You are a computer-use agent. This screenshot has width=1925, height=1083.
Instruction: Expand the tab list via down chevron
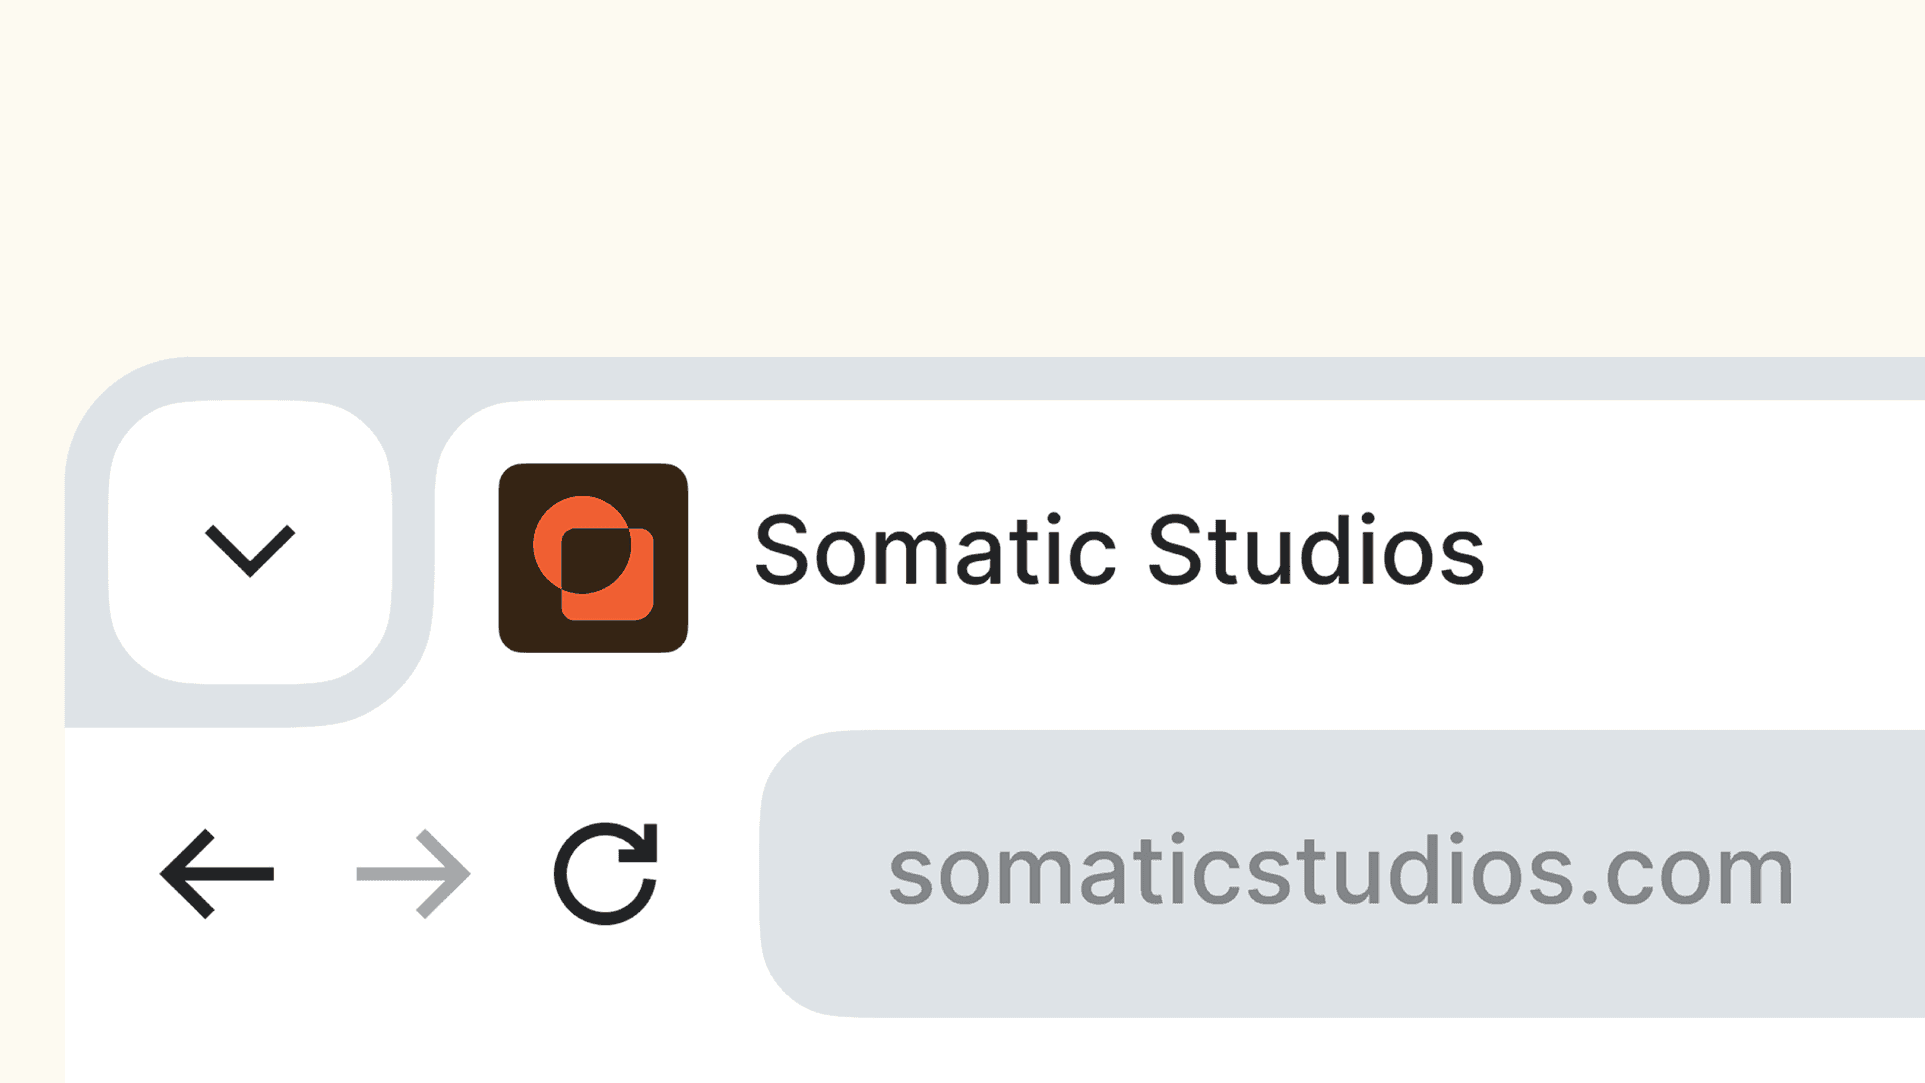tap(250, 550)
